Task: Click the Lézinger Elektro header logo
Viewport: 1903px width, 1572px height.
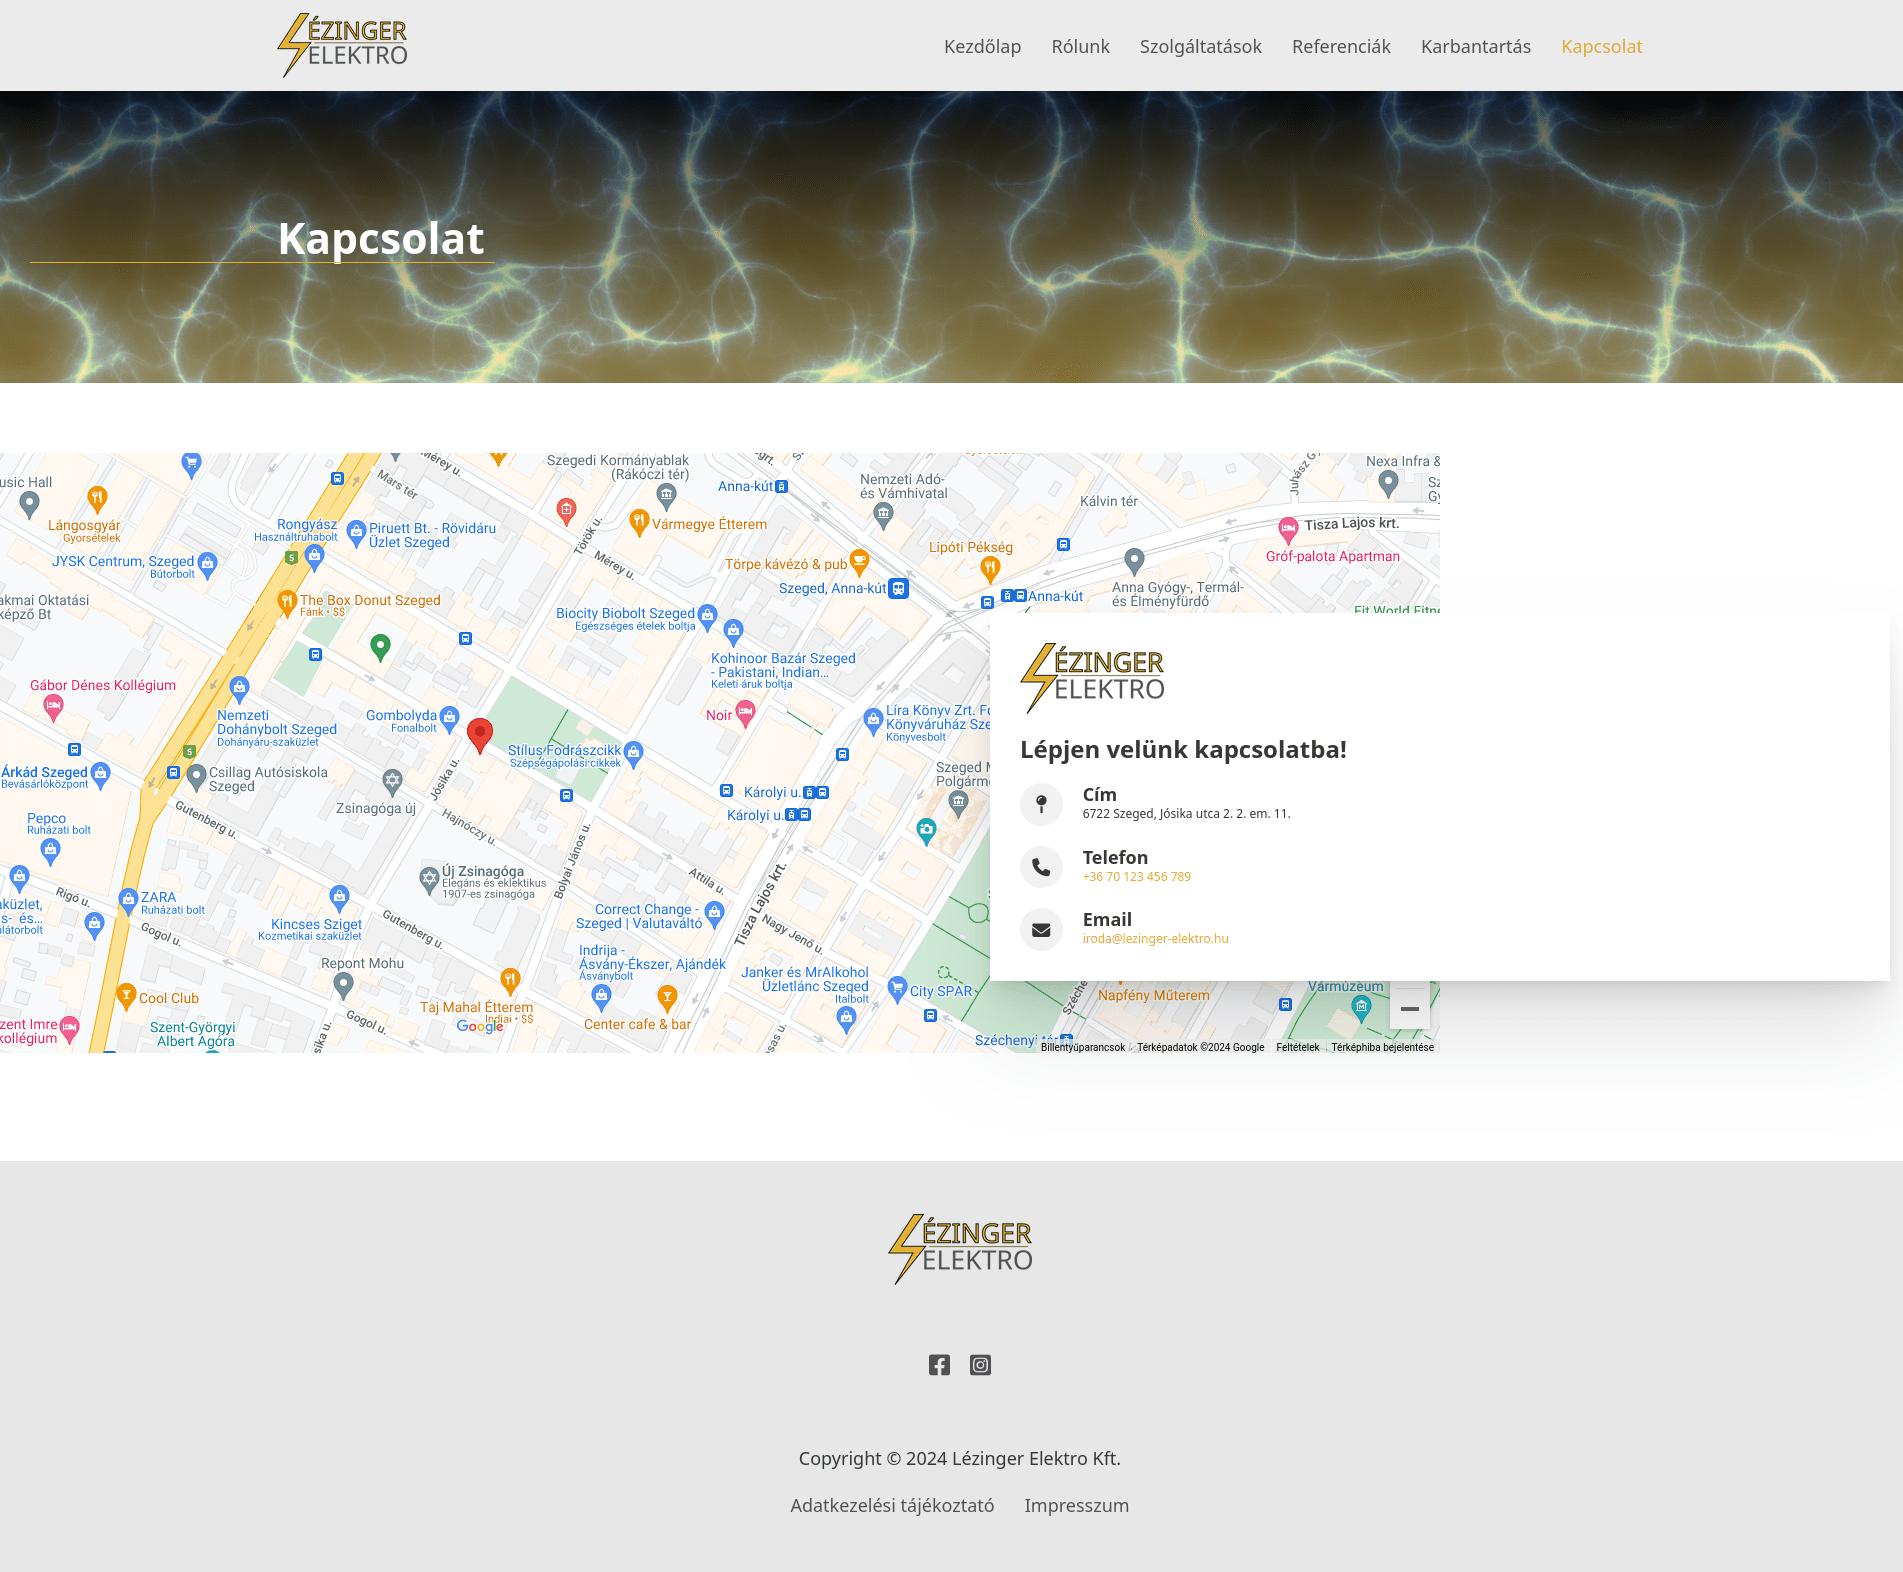Action: [343, 46]
